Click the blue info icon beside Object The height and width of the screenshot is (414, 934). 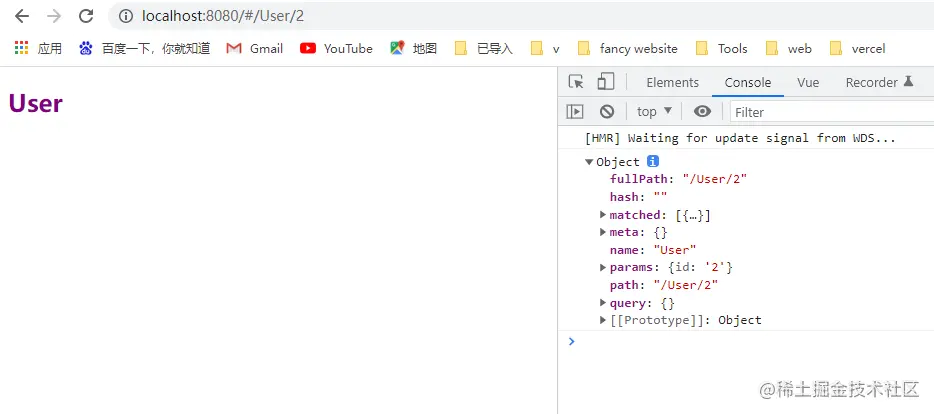(653, 161)
